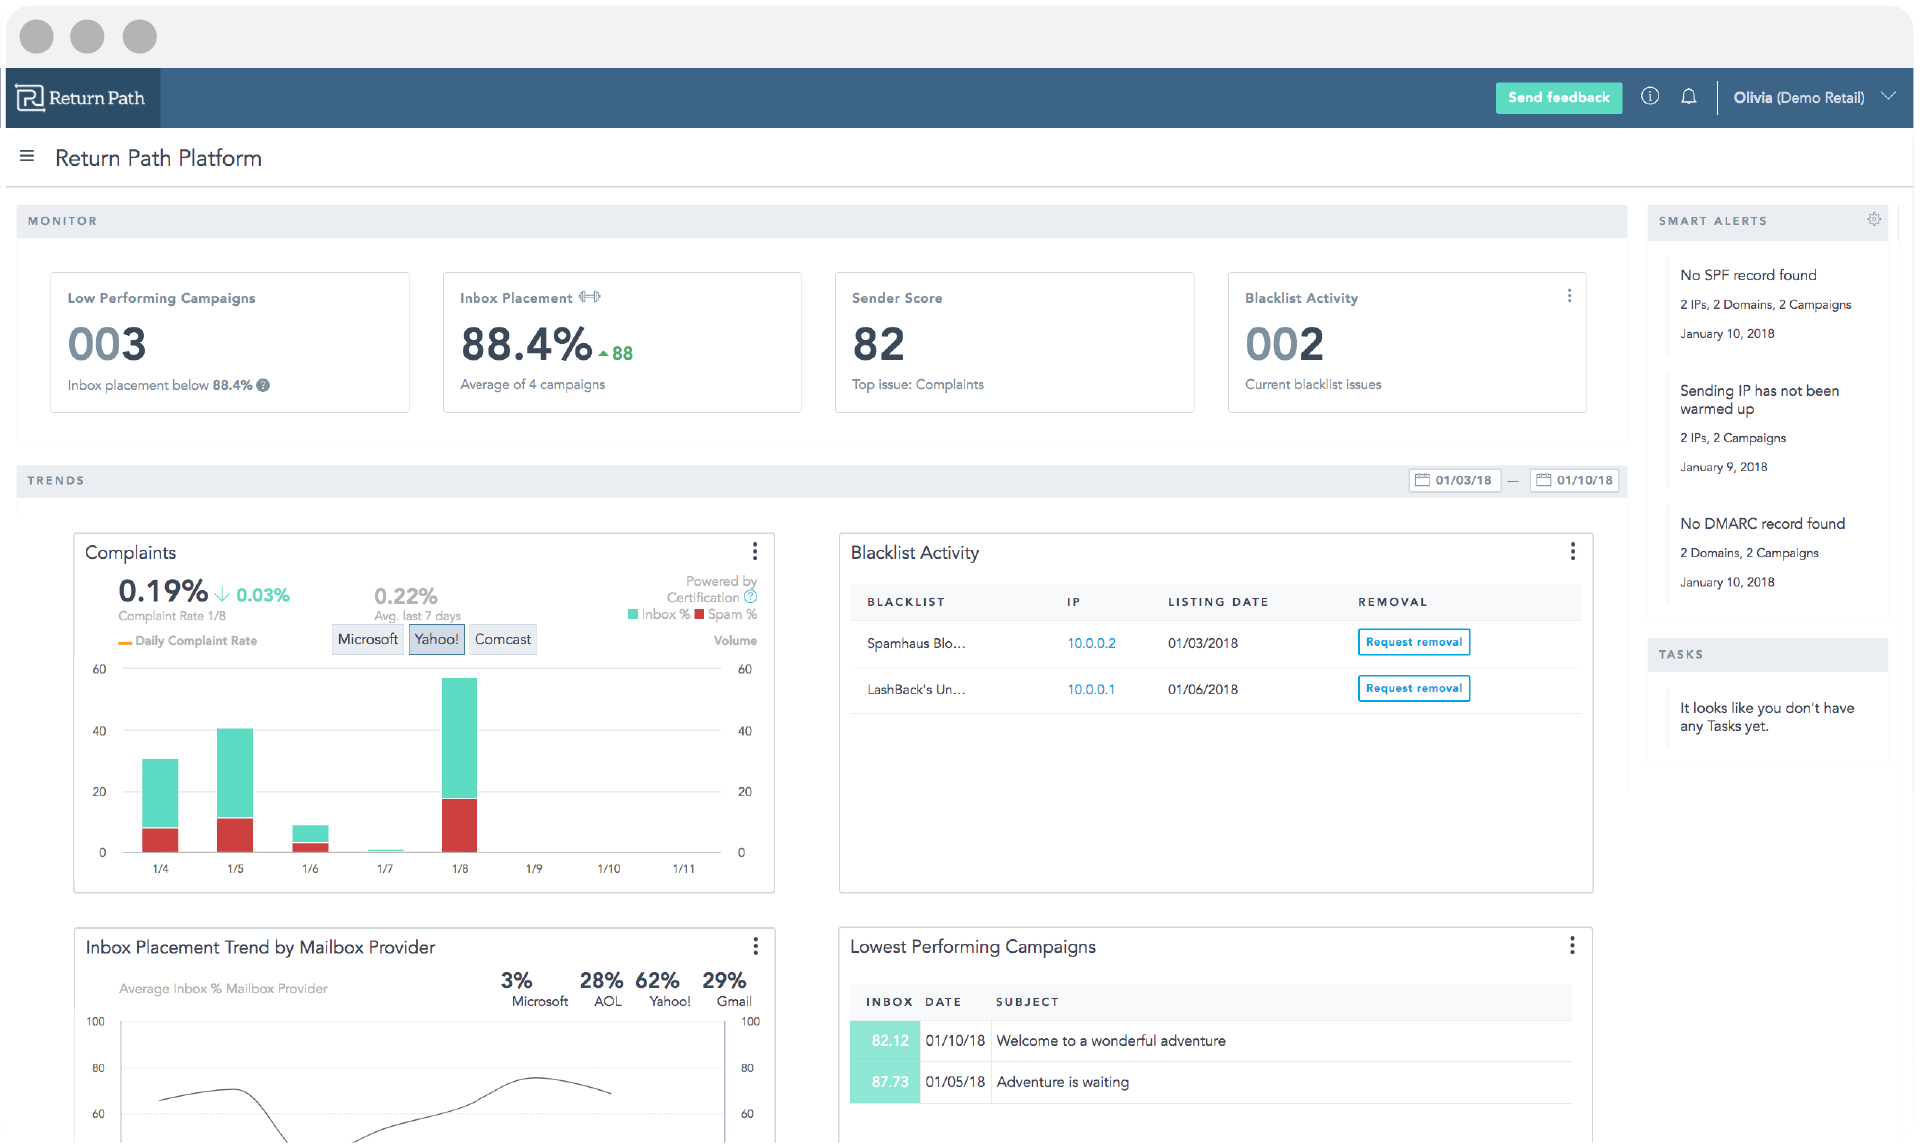
Task: Open IP address 10.0.0.2 link
Action: point(1091,643)
